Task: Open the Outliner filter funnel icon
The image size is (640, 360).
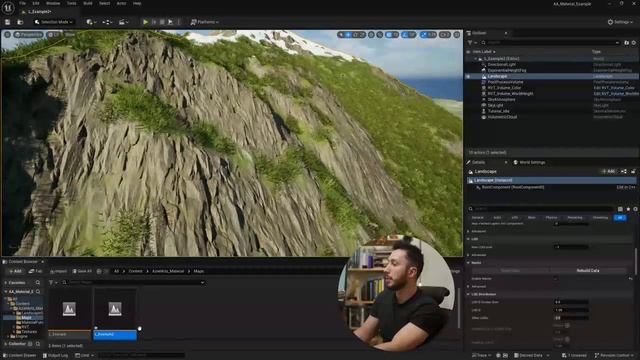Action: tap(471, 42)
